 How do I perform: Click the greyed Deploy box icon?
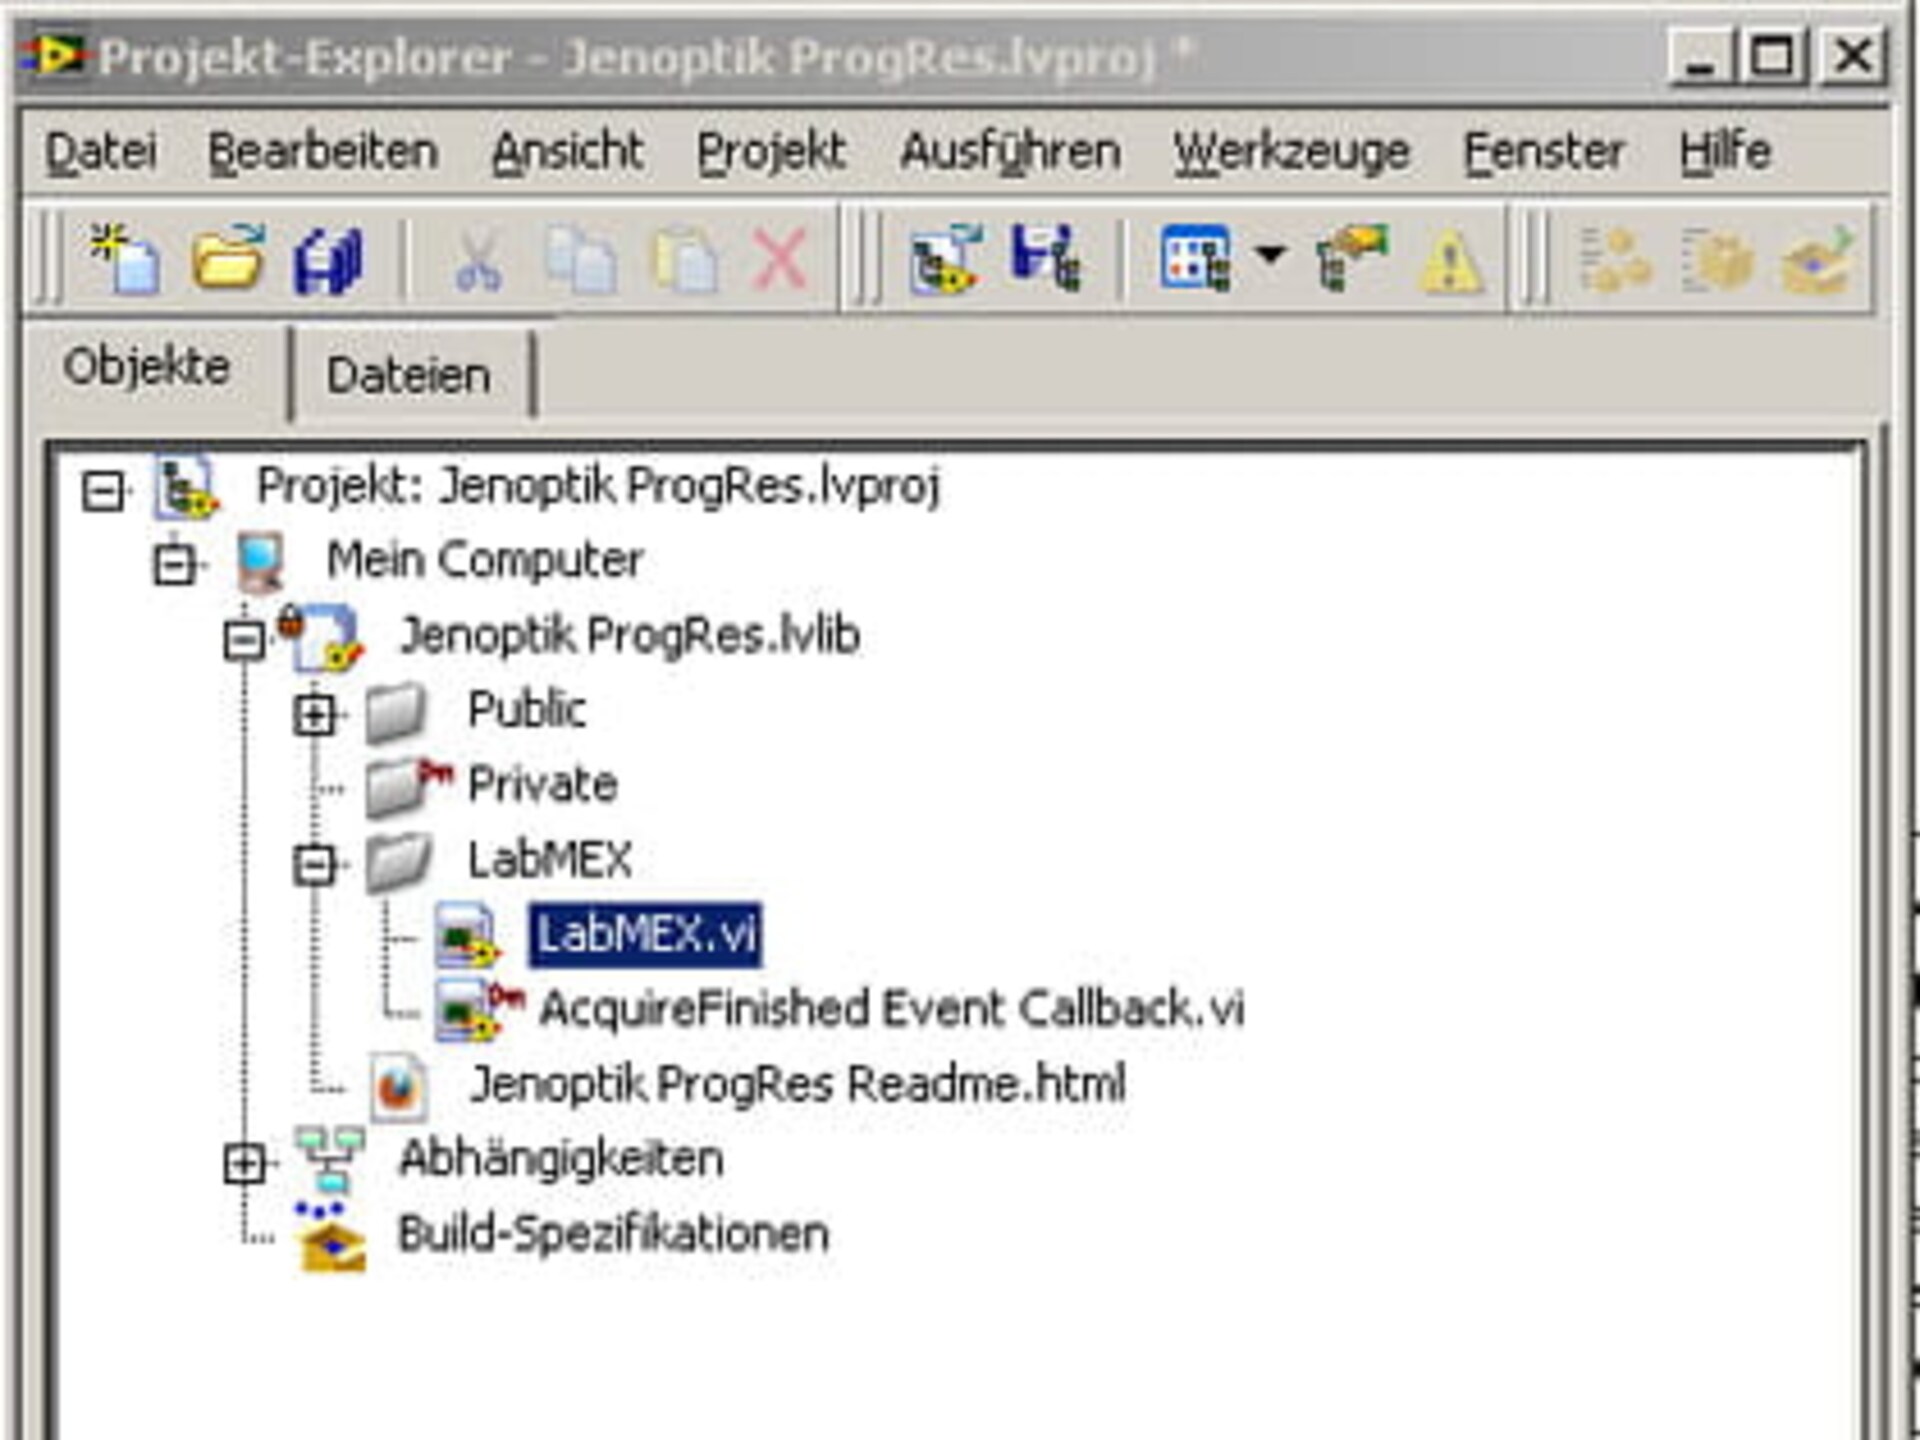click(1818, 260)
